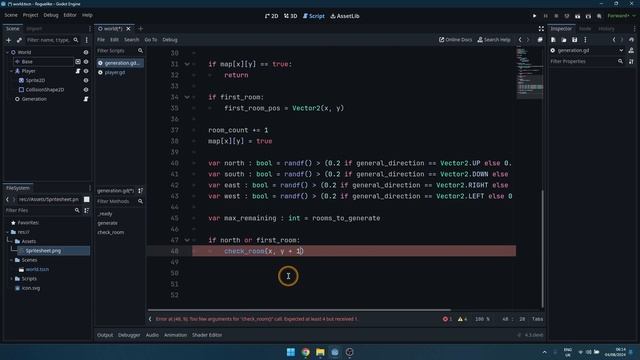Viewport: 640px width, 360px height.
Task: Open the Forward+ renderer dropdown
Action: coord(622,16)
